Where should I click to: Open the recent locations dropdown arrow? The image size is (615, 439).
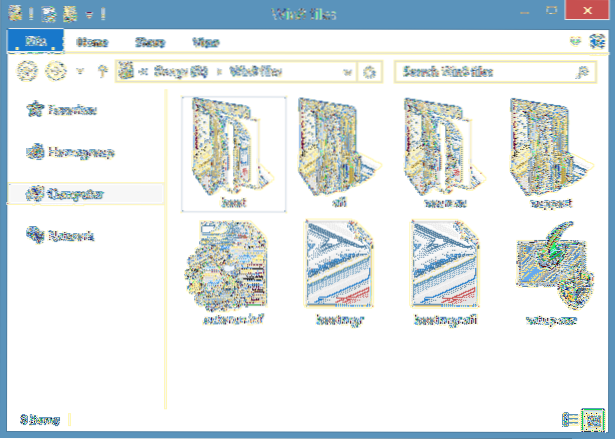click(x=79, y=72)
